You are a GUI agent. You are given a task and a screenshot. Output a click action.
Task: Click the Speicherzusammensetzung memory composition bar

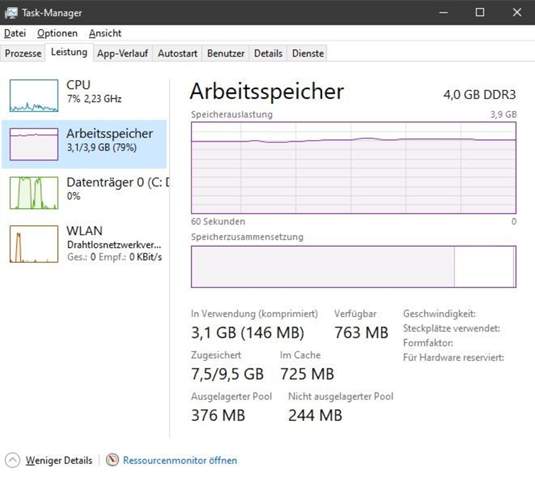[x=353, y=266]
